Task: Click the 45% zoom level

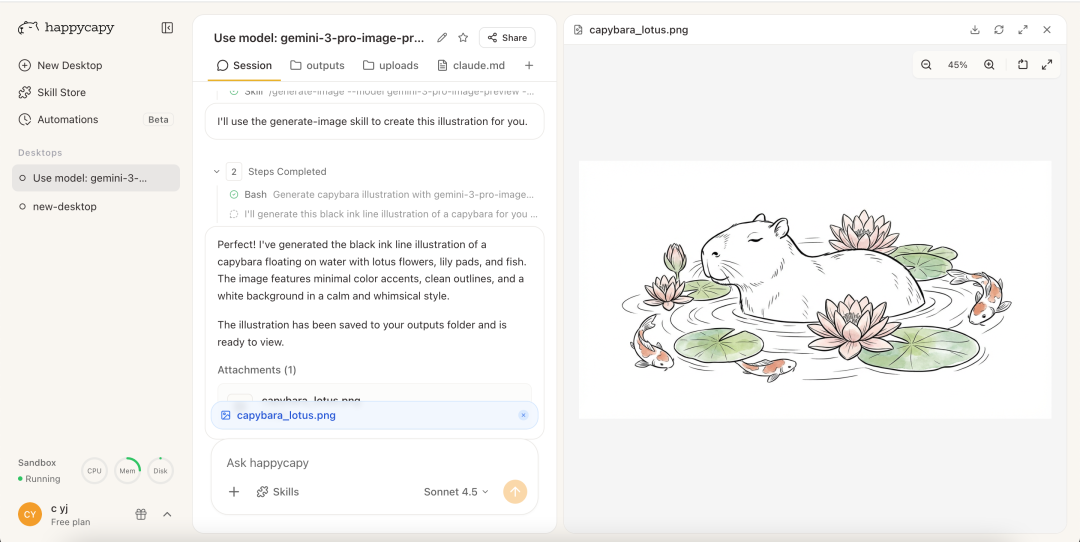Action: tap(957, 65)
